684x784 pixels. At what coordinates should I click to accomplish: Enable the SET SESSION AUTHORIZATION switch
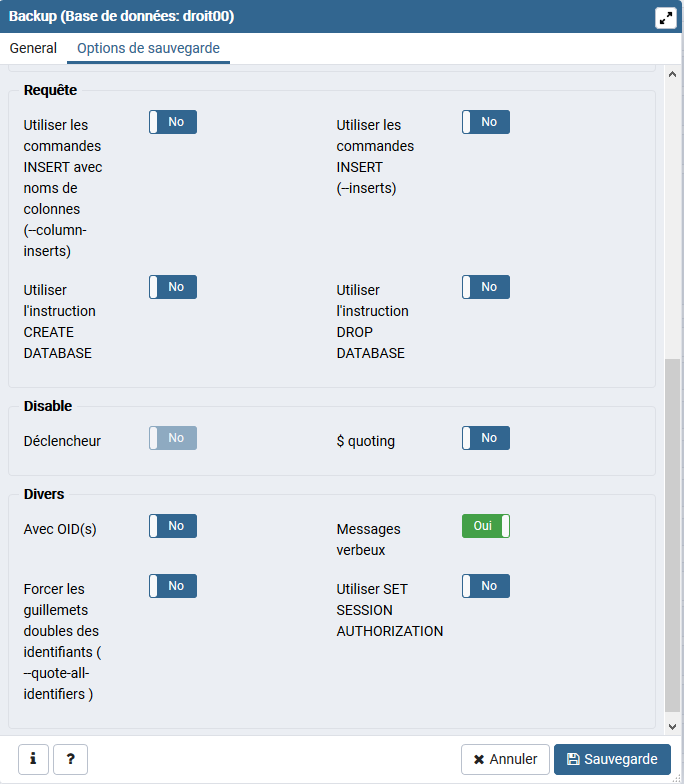(486, 586)
